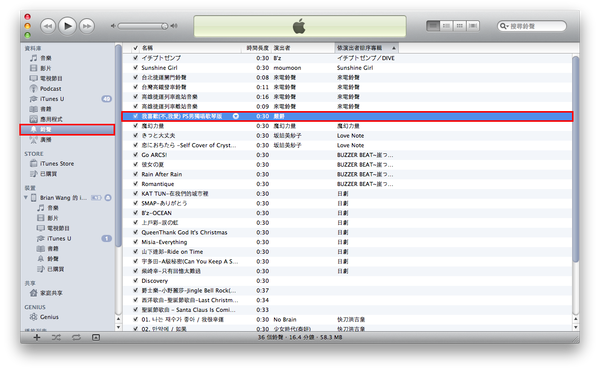Uncheck the Sunshine Girl ringtone
600x374 pixels.
(135, 68)
